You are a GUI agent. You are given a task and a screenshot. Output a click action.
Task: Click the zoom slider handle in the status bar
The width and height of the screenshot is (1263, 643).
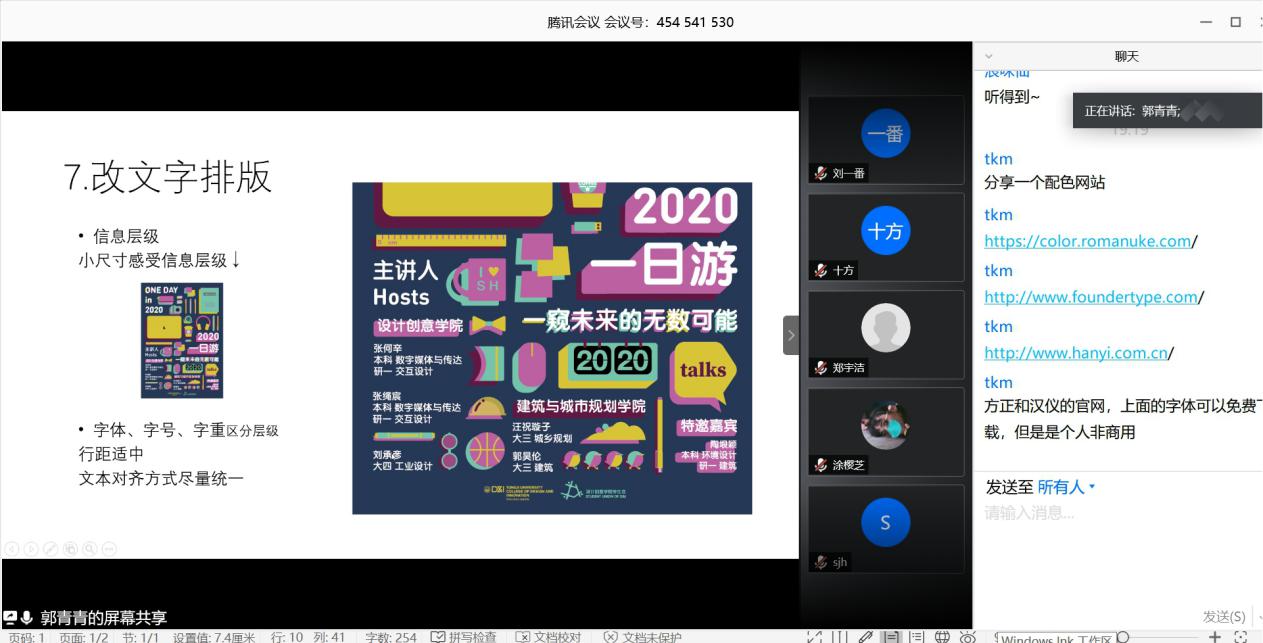pyautogui.click(x=1123, y=637)
